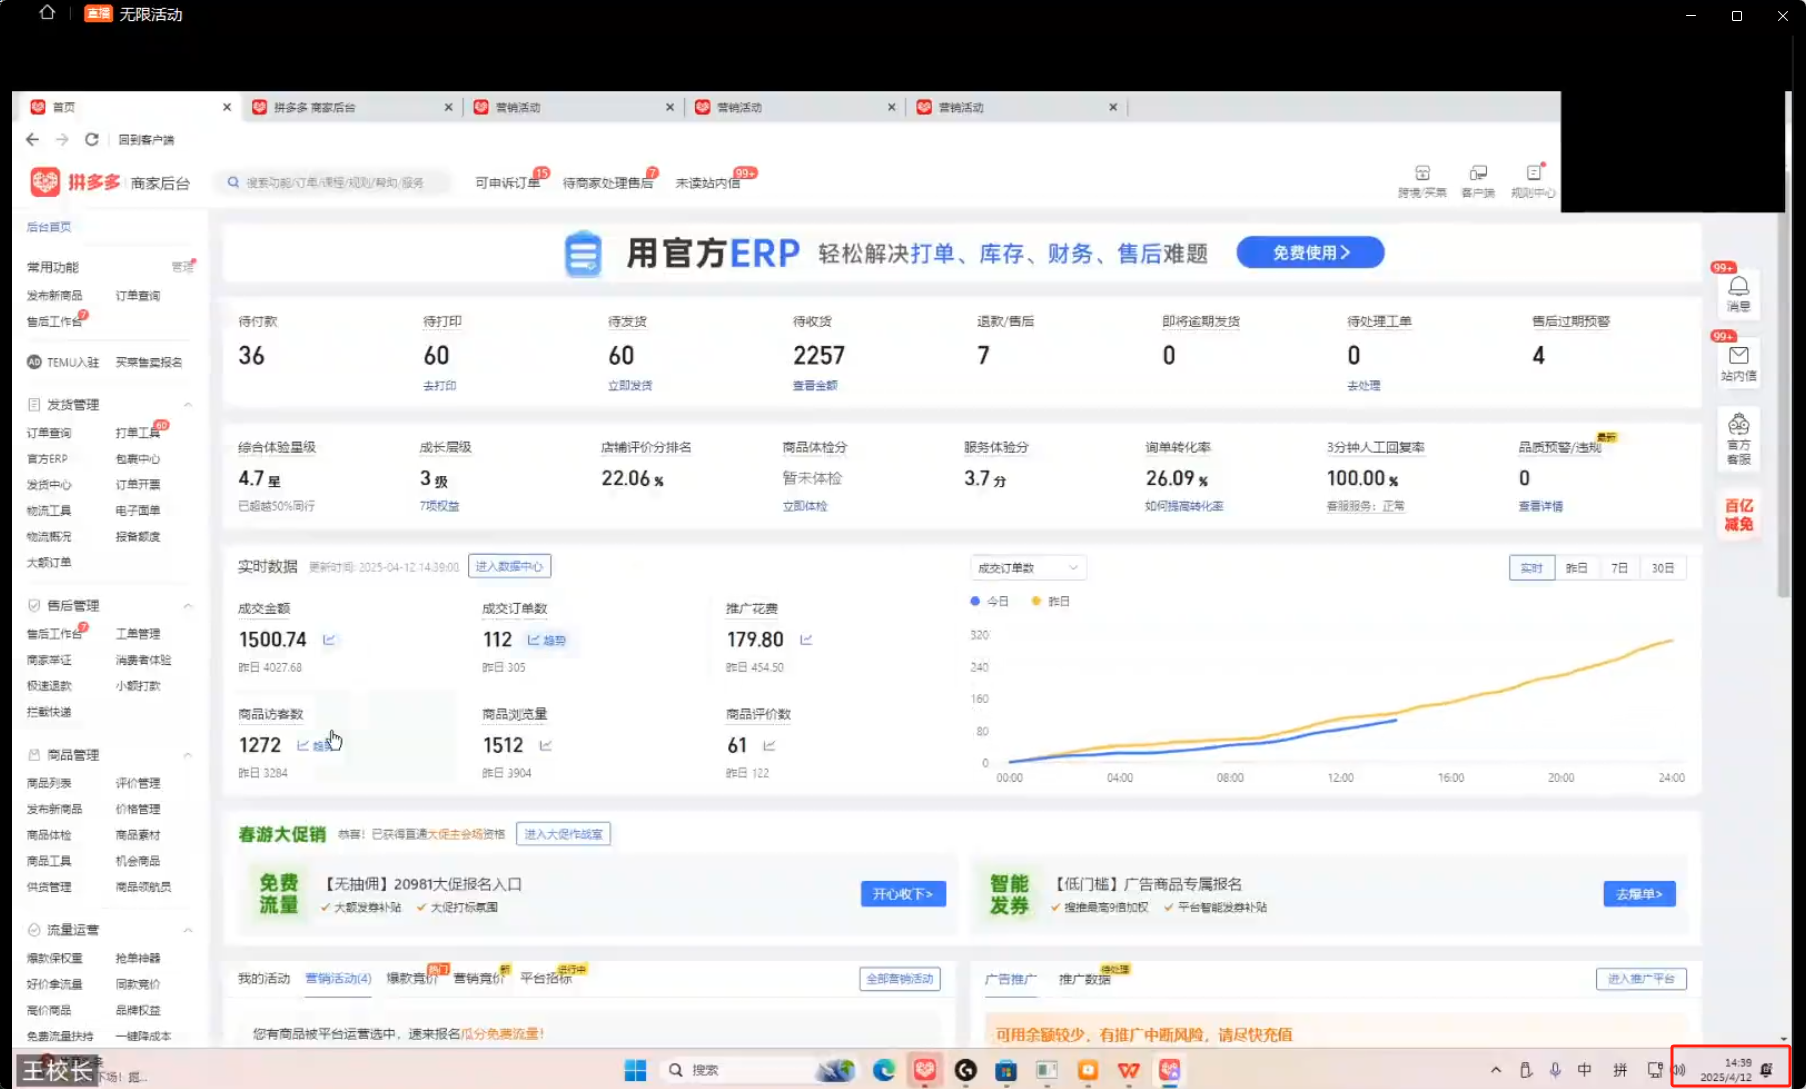
Task: Open the 消息 bell in right sidebar
Action: click(1738, 292)
